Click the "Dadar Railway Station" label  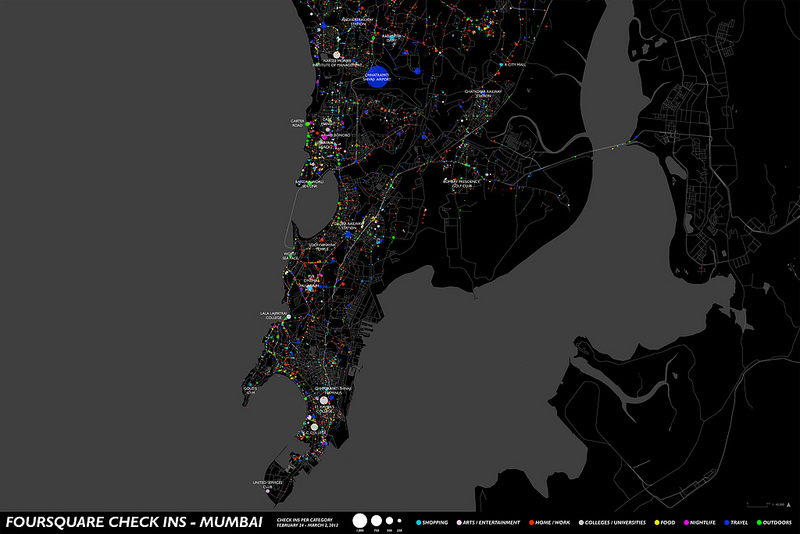tap(349, 225)
